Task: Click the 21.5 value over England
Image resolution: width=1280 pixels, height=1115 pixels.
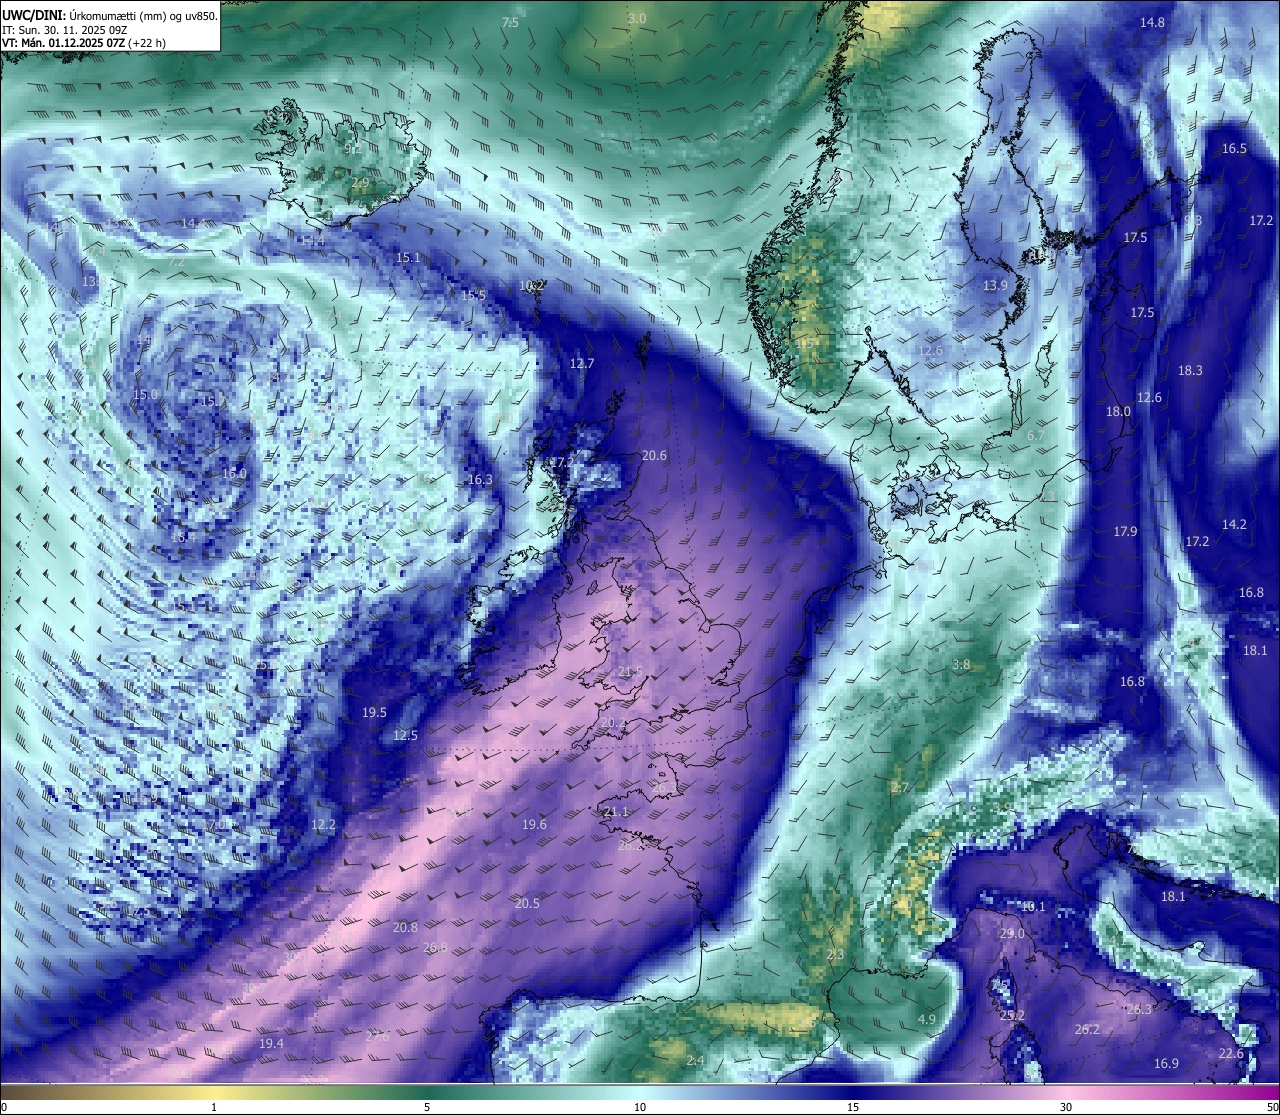Action: click(630, 671)
